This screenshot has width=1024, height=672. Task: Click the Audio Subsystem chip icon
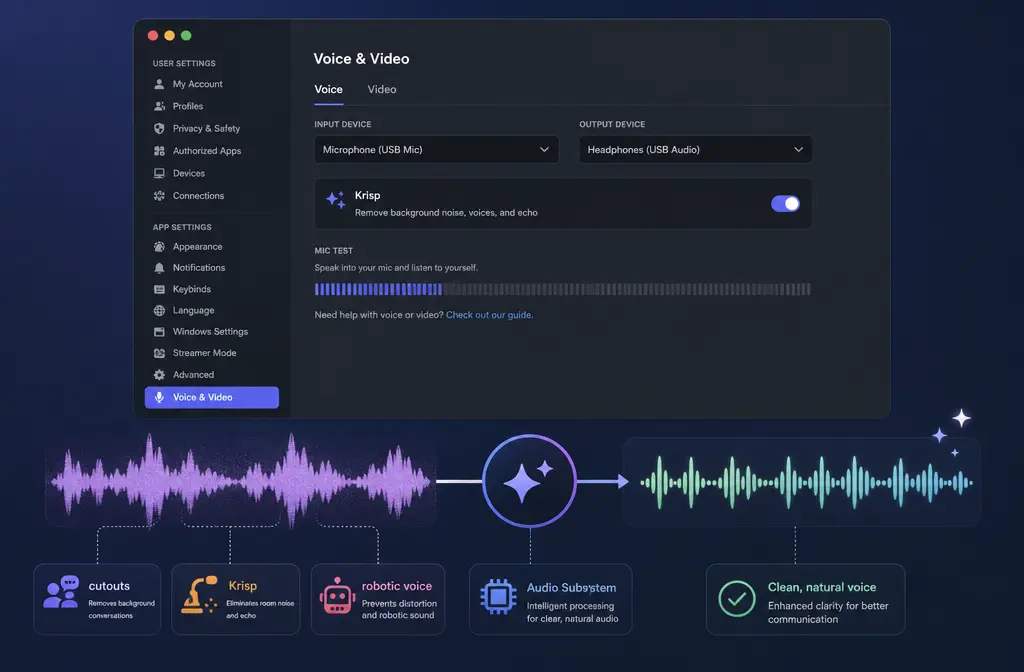498,596
